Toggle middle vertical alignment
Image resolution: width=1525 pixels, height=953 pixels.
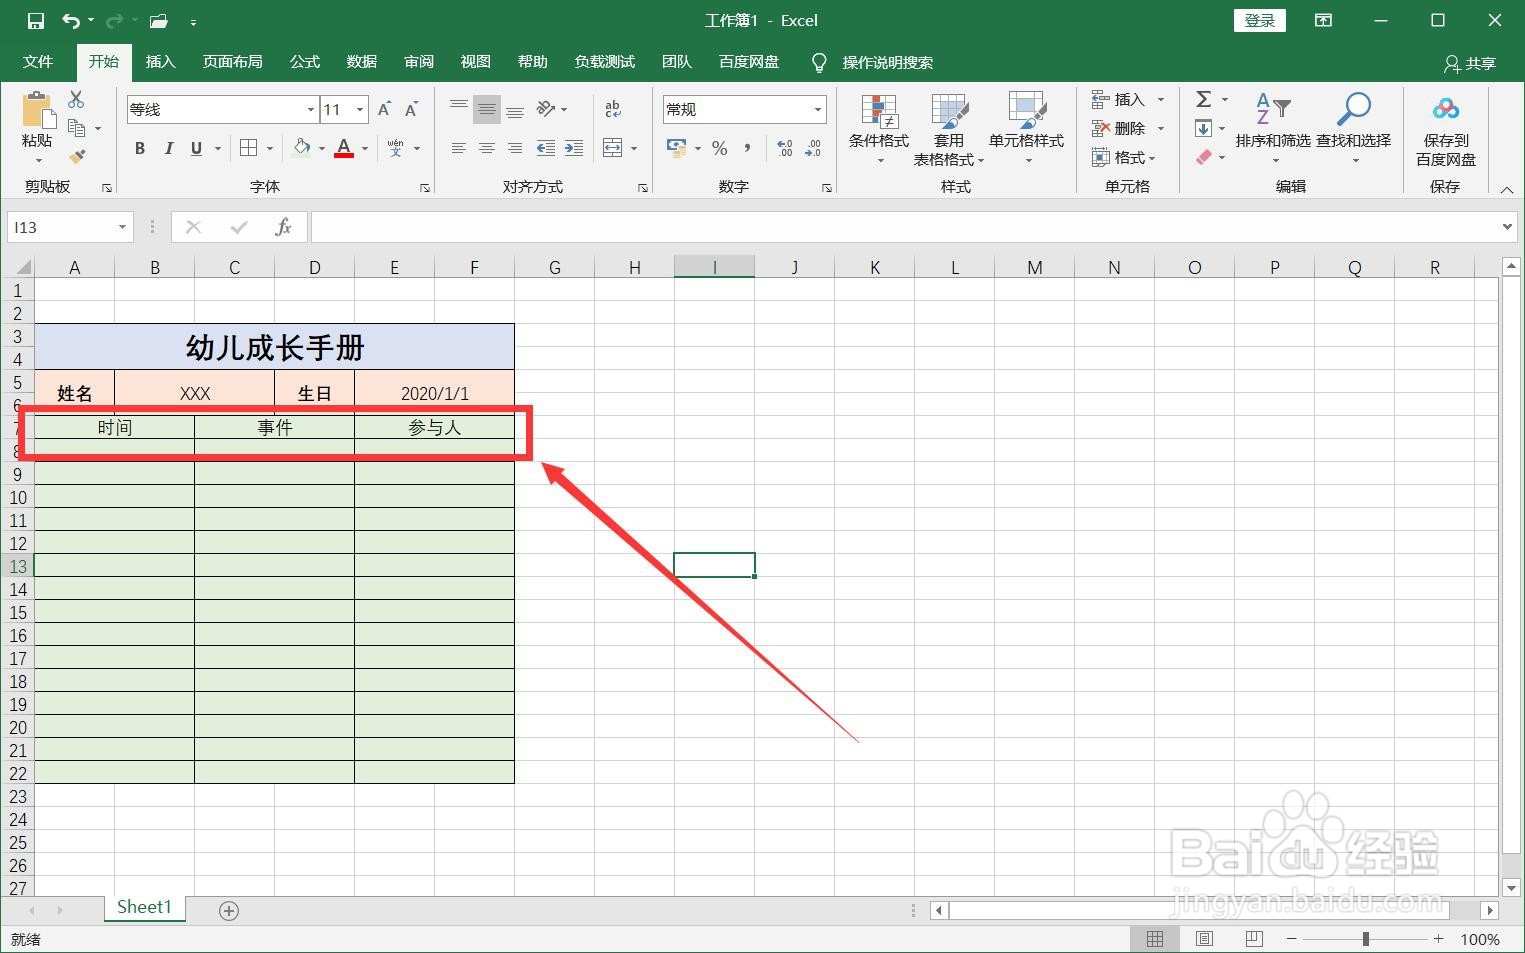pos(487,109)
